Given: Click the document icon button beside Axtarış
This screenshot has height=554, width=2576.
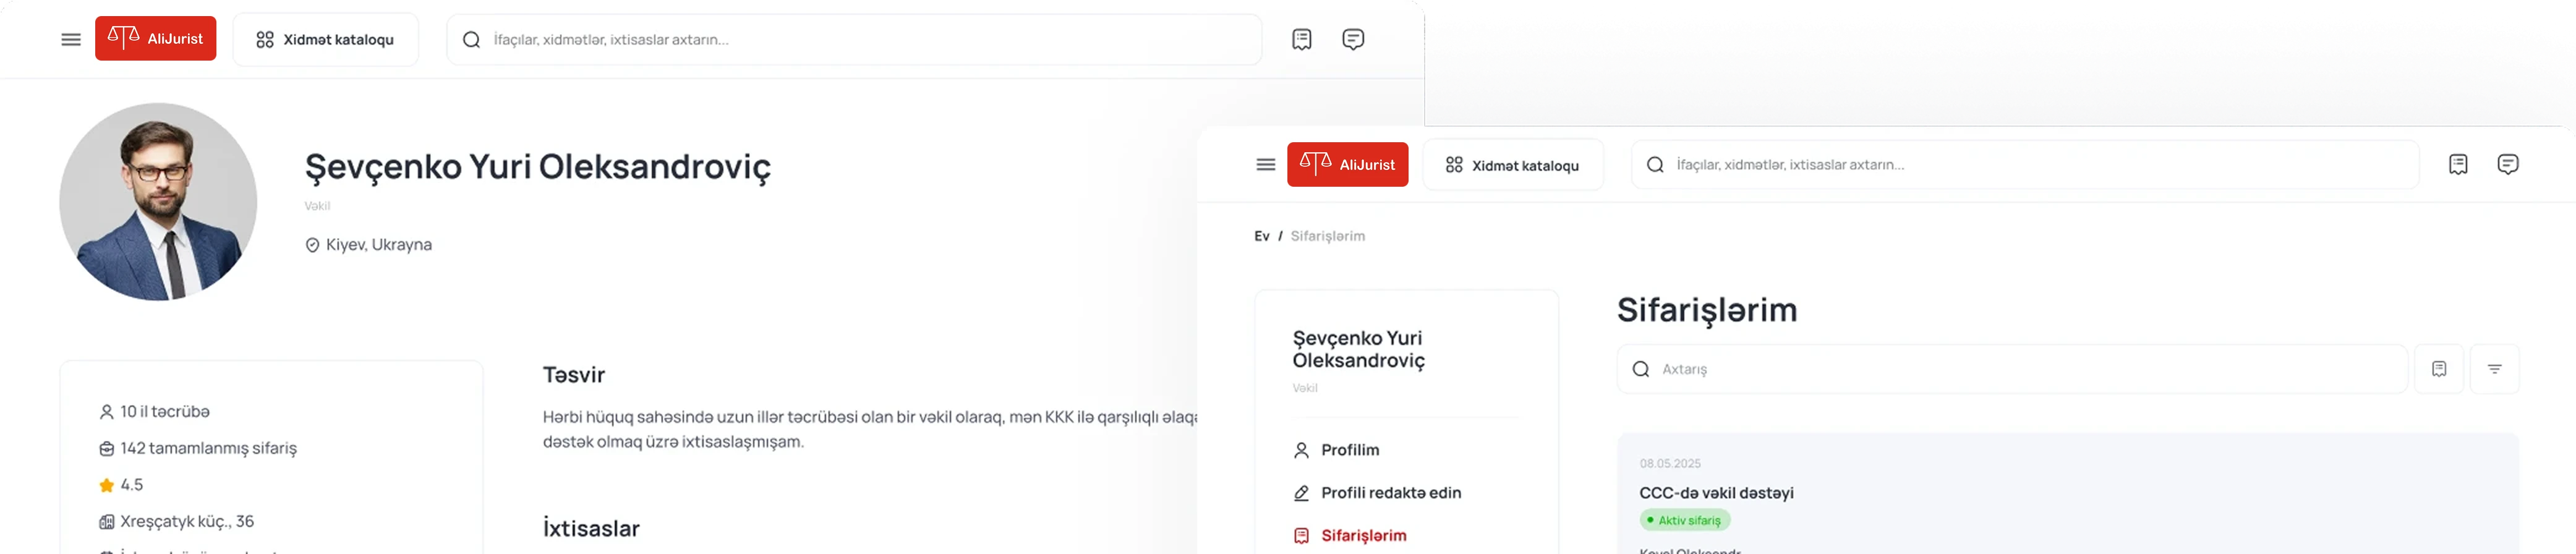Looking at the screenshot, I should click(x=2439, y=369).
